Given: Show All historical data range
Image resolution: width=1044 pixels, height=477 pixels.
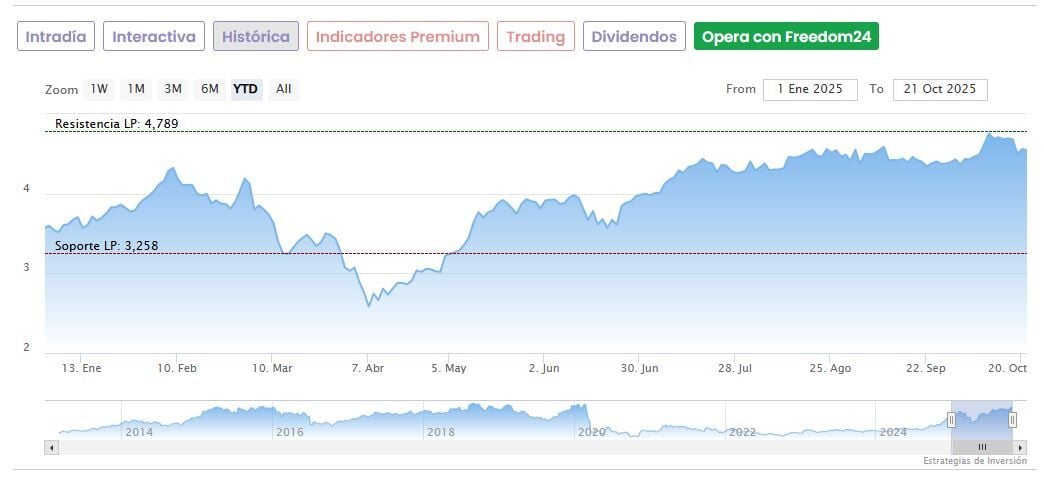Looking at the screenshot, I should coord(283,89).
